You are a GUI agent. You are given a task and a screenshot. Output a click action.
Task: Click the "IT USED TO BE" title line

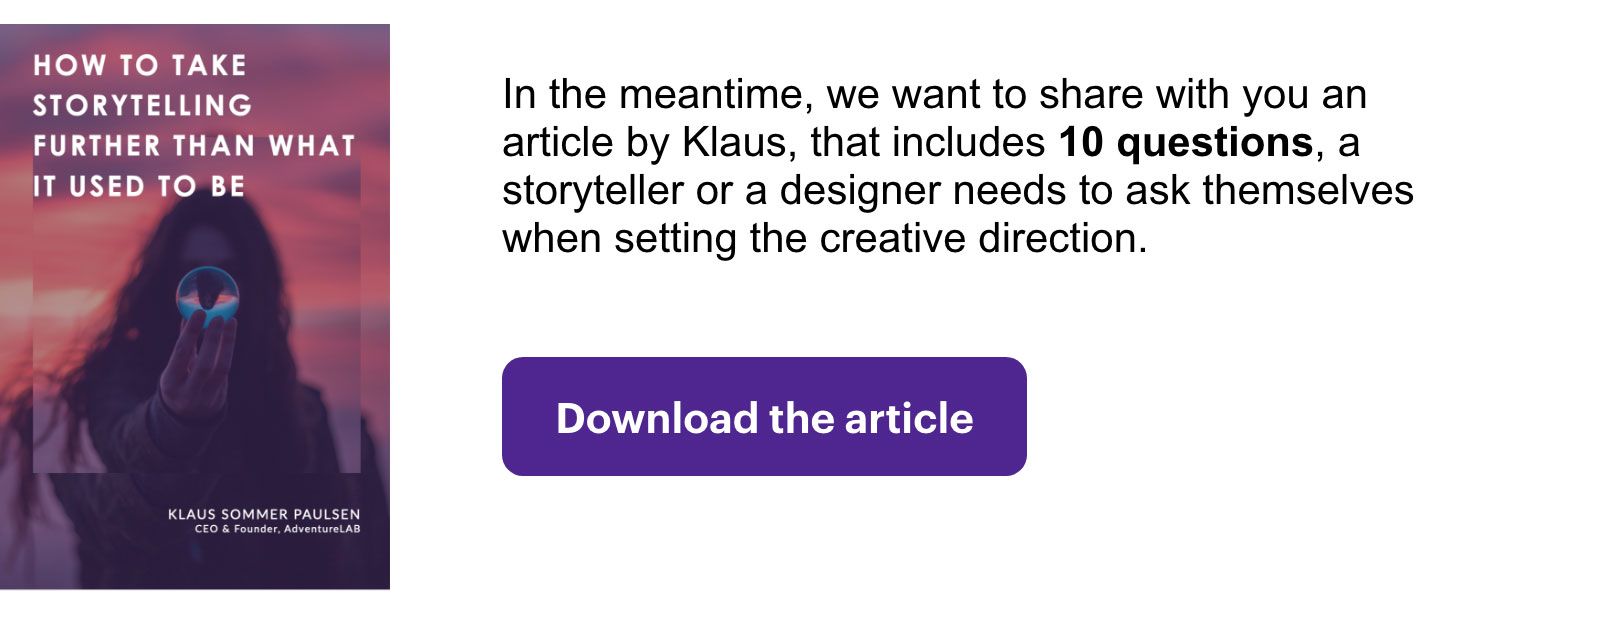[139, 186]
